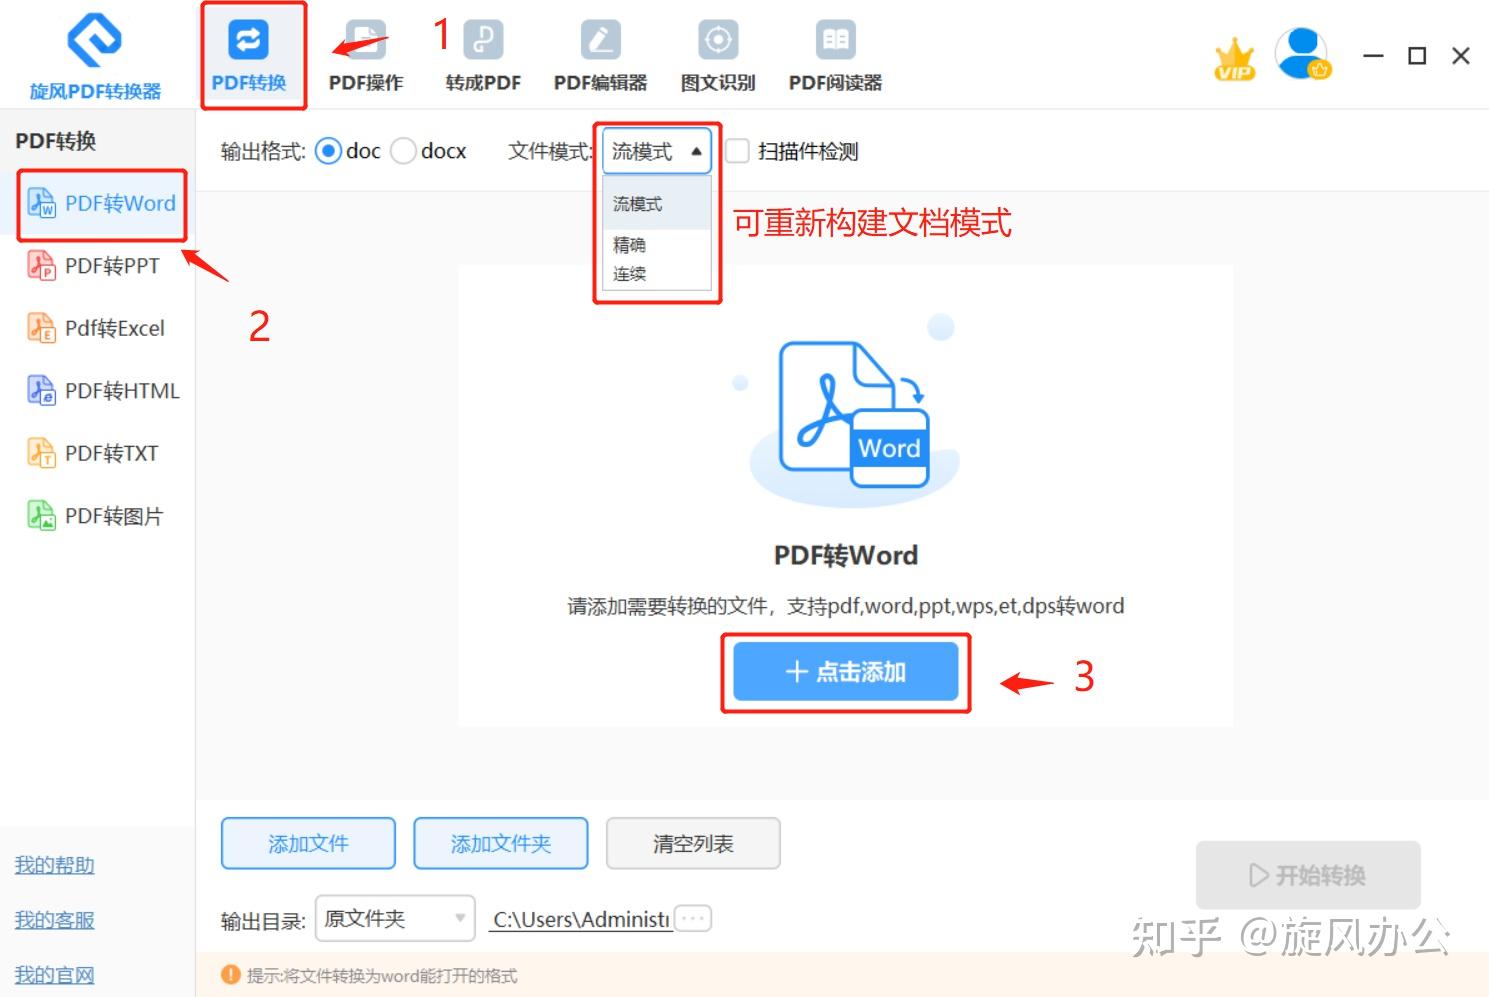Open the 我的客服 link
The image size is (1489, 997).
point(54,920)
